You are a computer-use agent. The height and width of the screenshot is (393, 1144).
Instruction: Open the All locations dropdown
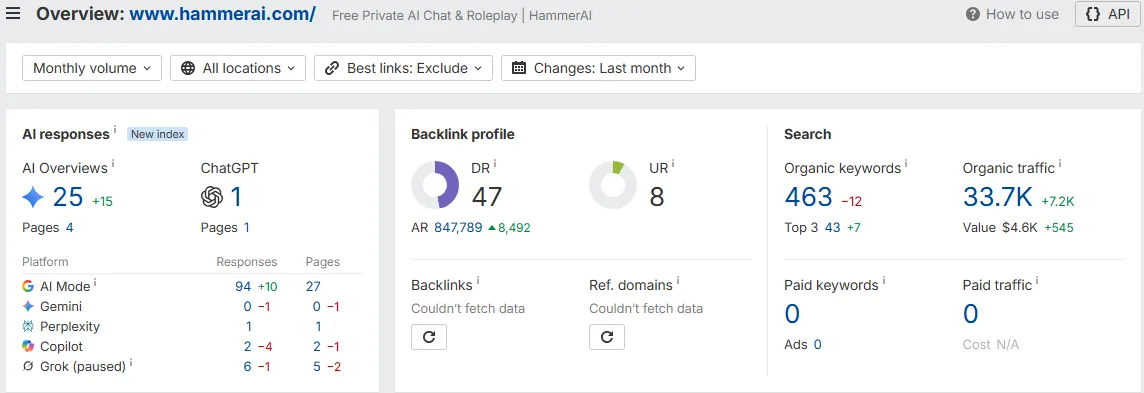(x=238, y=68)
